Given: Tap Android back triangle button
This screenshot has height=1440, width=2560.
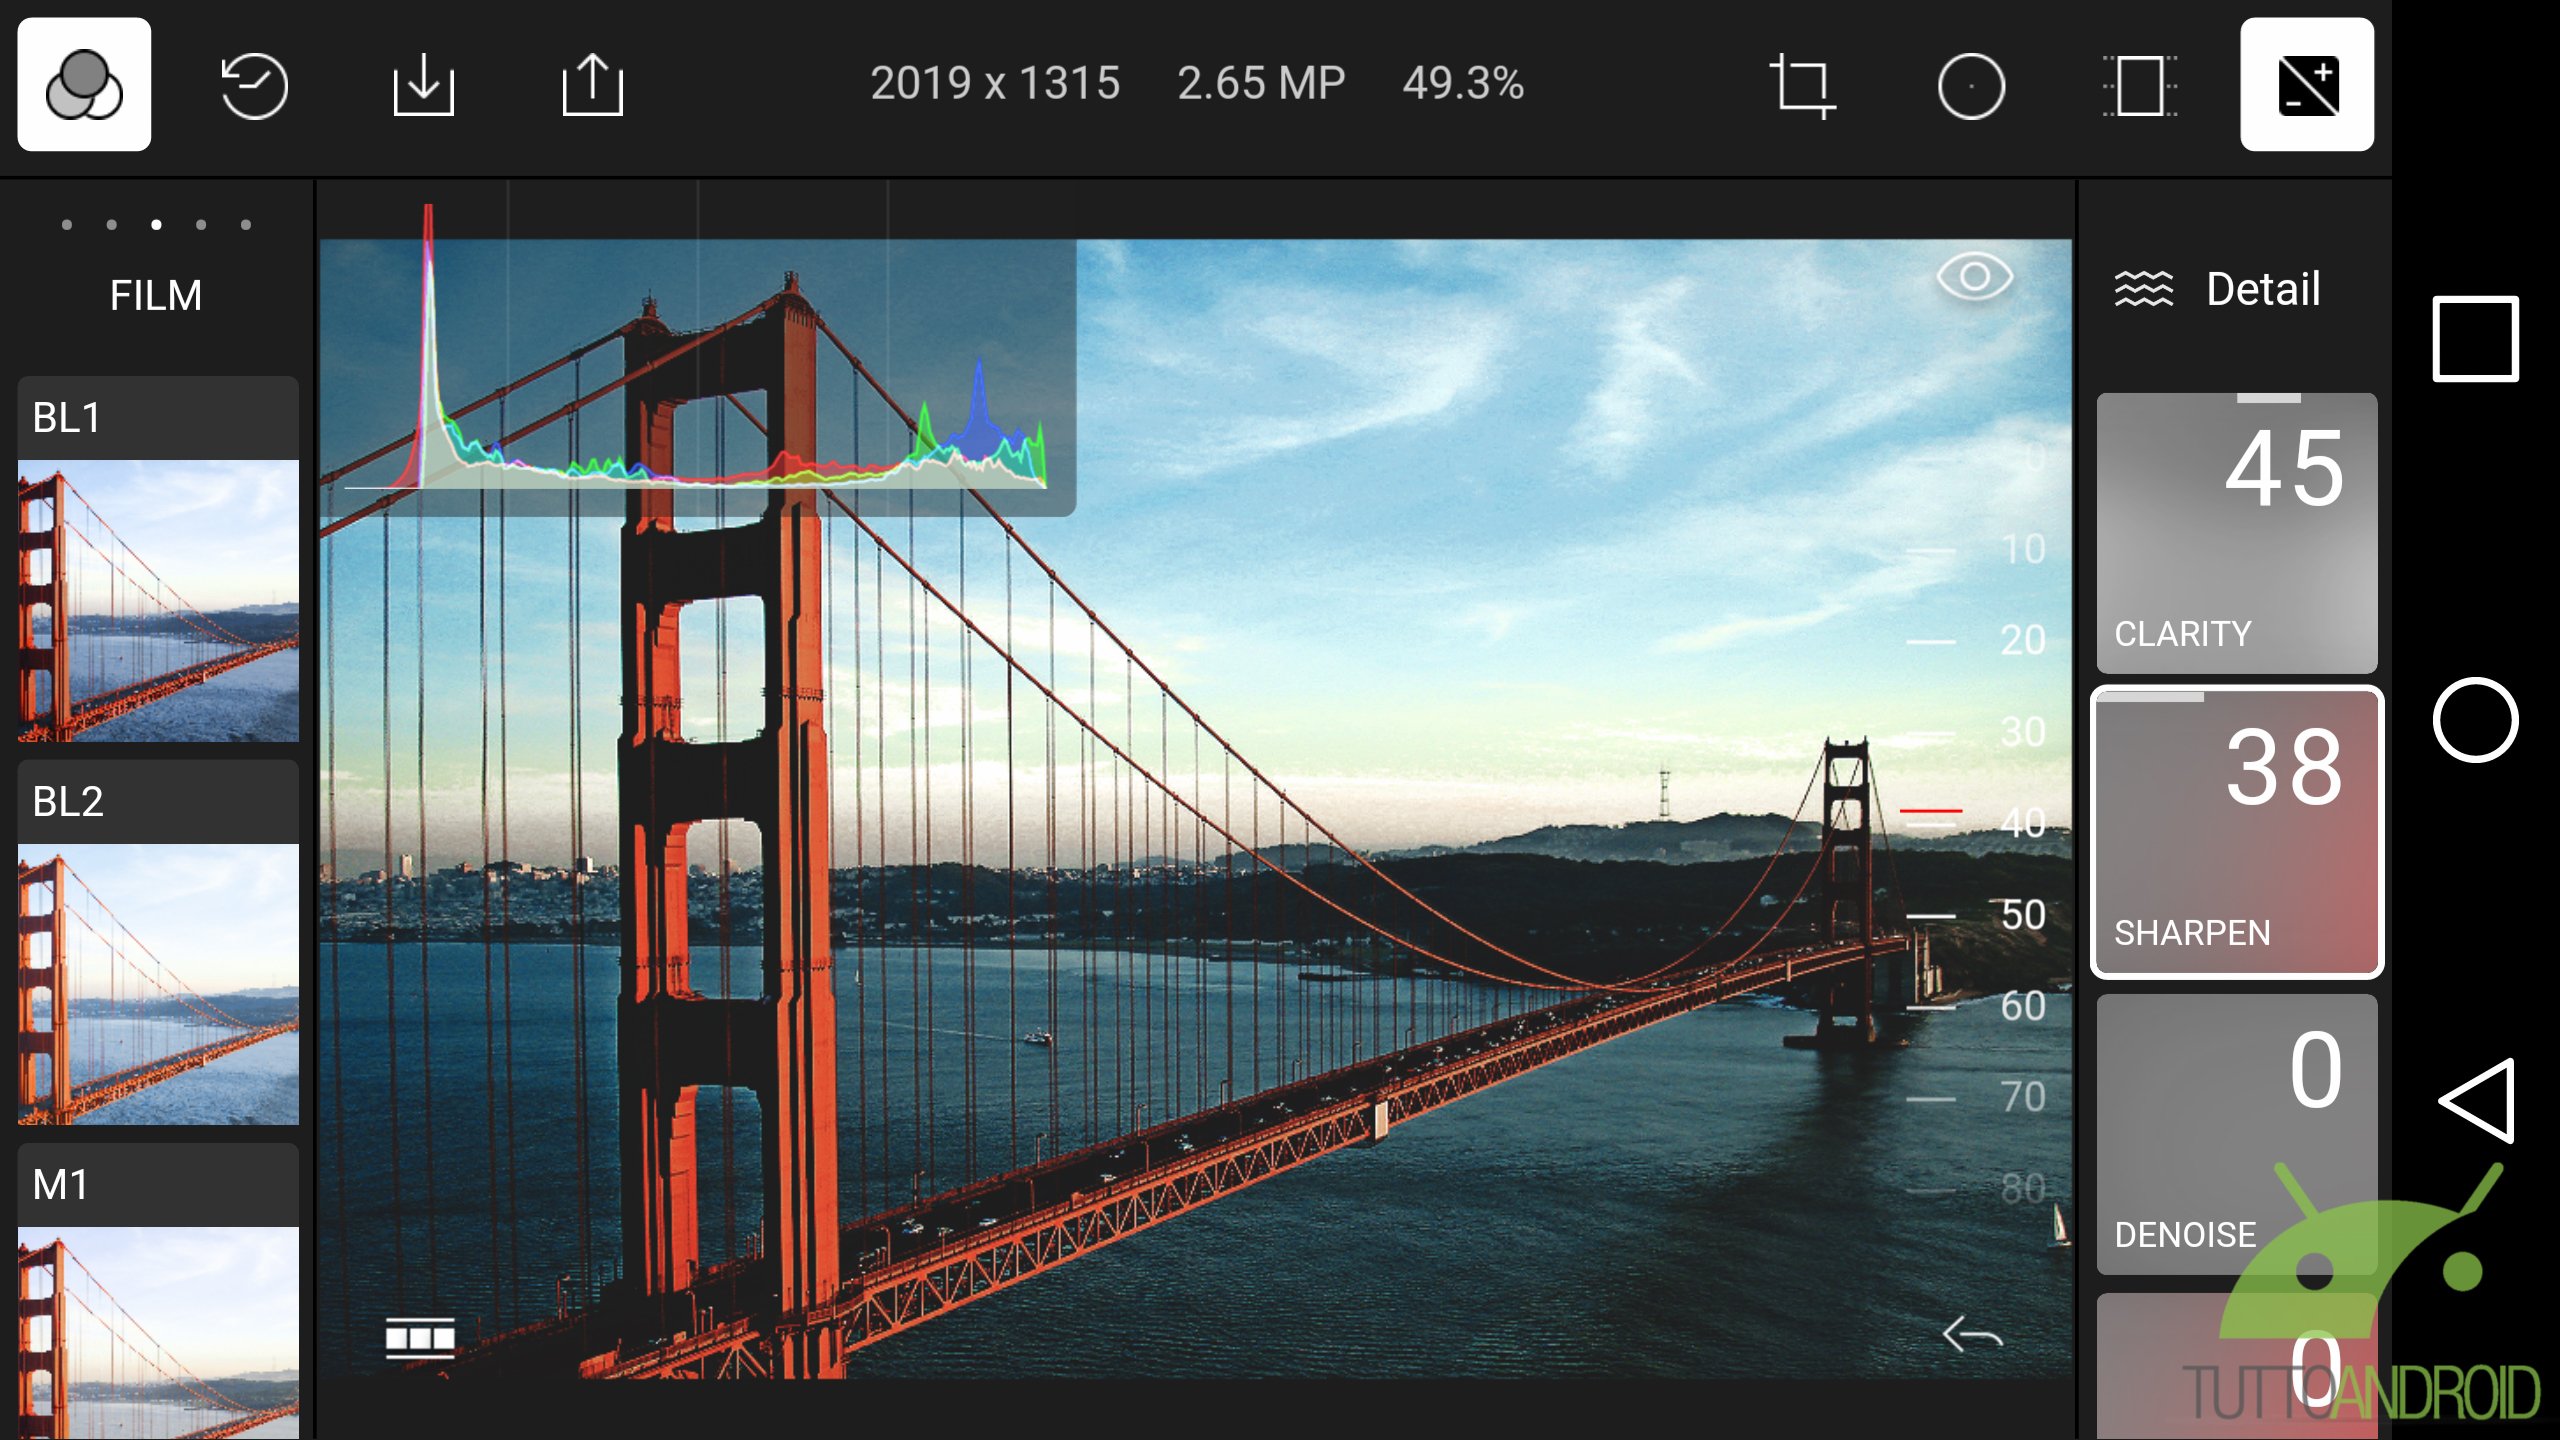Looking at the screenshot, I should (x=2478, y=1100).
